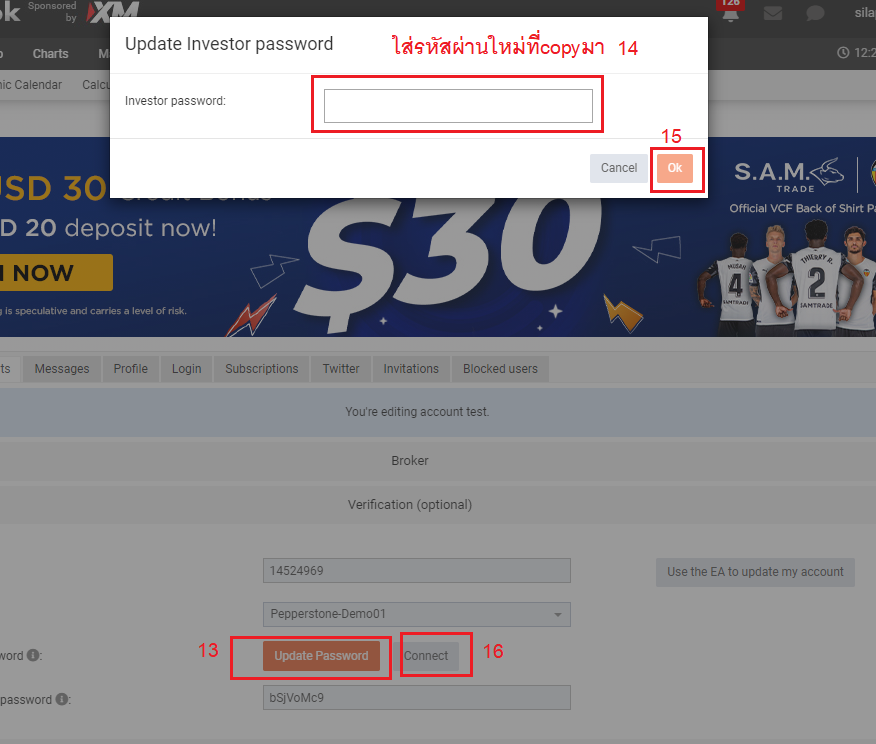This screenshot has height=744, width=876.
Task: Click the Update Password button
Action: [321, 656]
